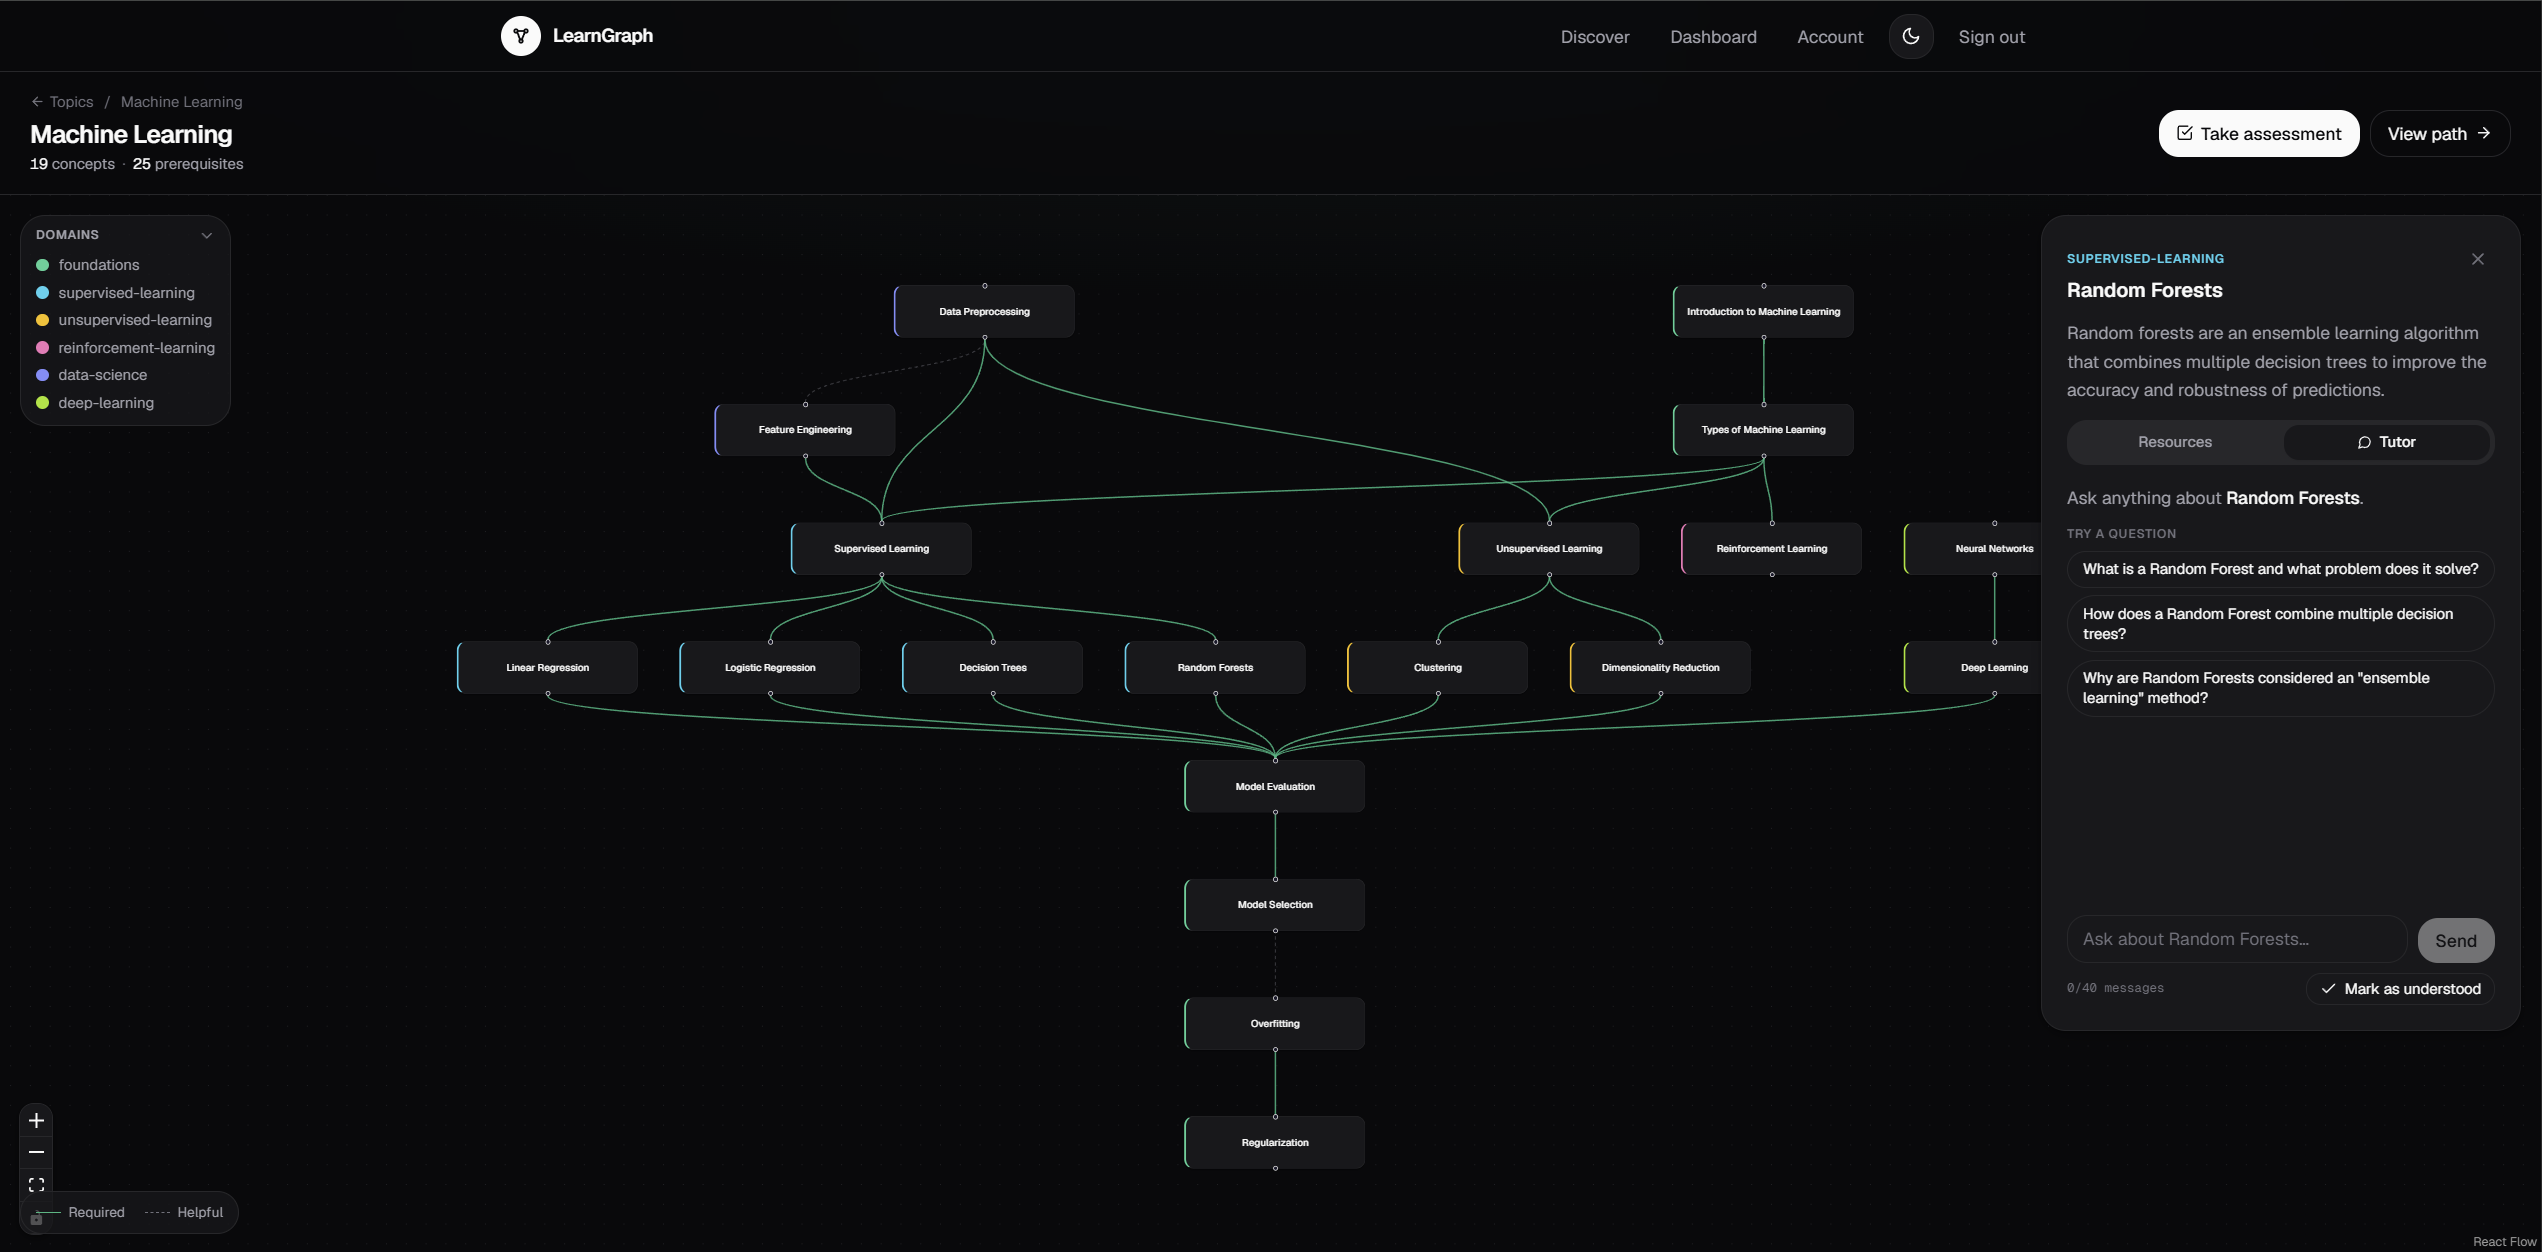The height and width of the screenshot is (1252, 2542).
Task: Sign out of LearnGraph
Action: point(1991,37)
